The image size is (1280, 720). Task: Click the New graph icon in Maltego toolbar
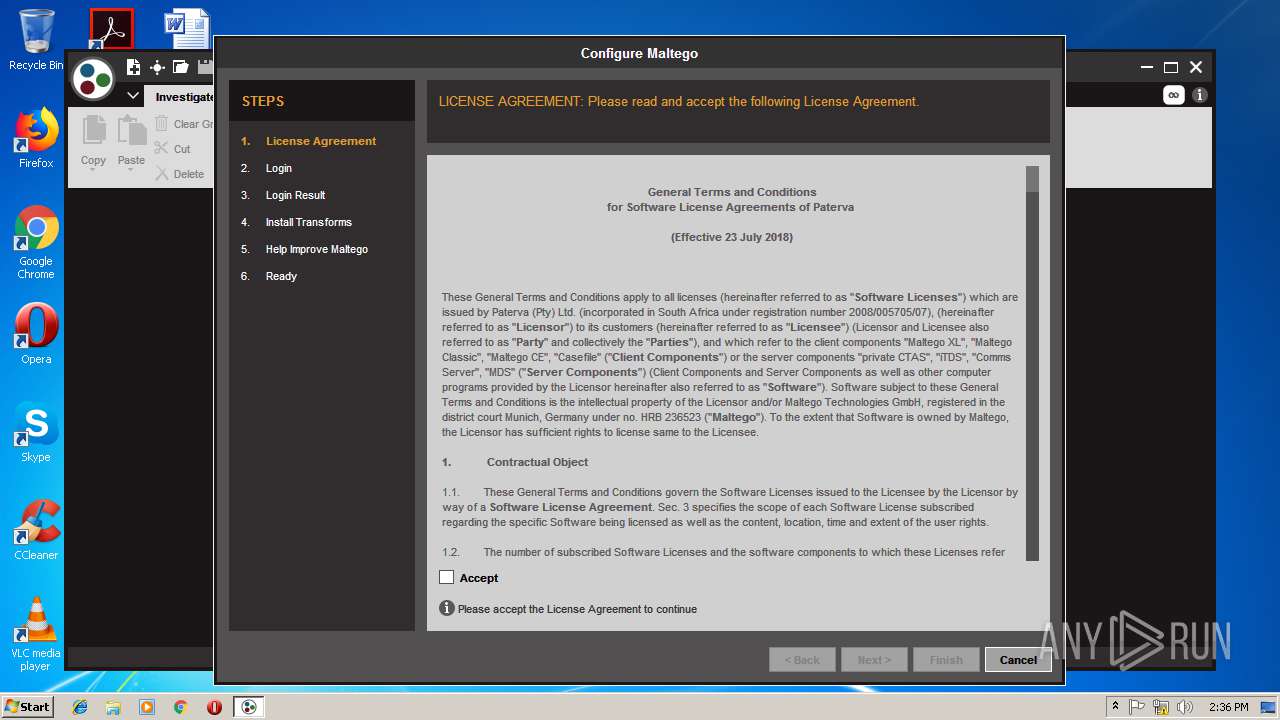pos(133,67)
